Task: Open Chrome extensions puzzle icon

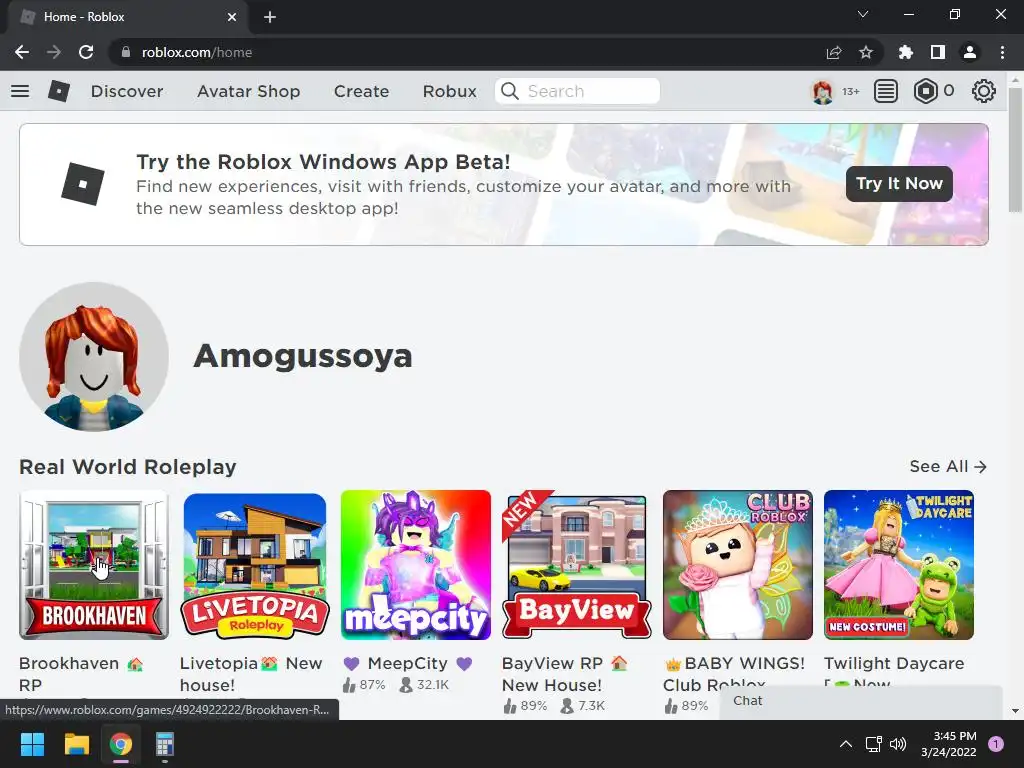Action: coord(906,52)
